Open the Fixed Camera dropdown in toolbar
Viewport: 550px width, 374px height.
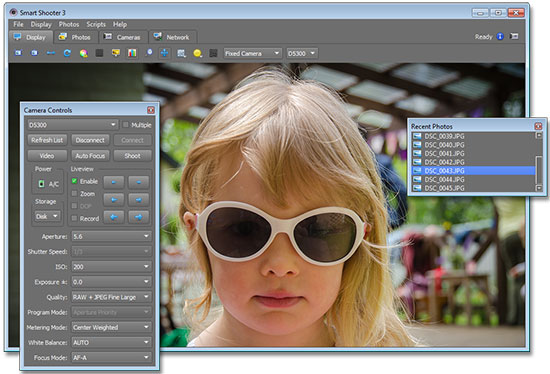click(252, 53)
